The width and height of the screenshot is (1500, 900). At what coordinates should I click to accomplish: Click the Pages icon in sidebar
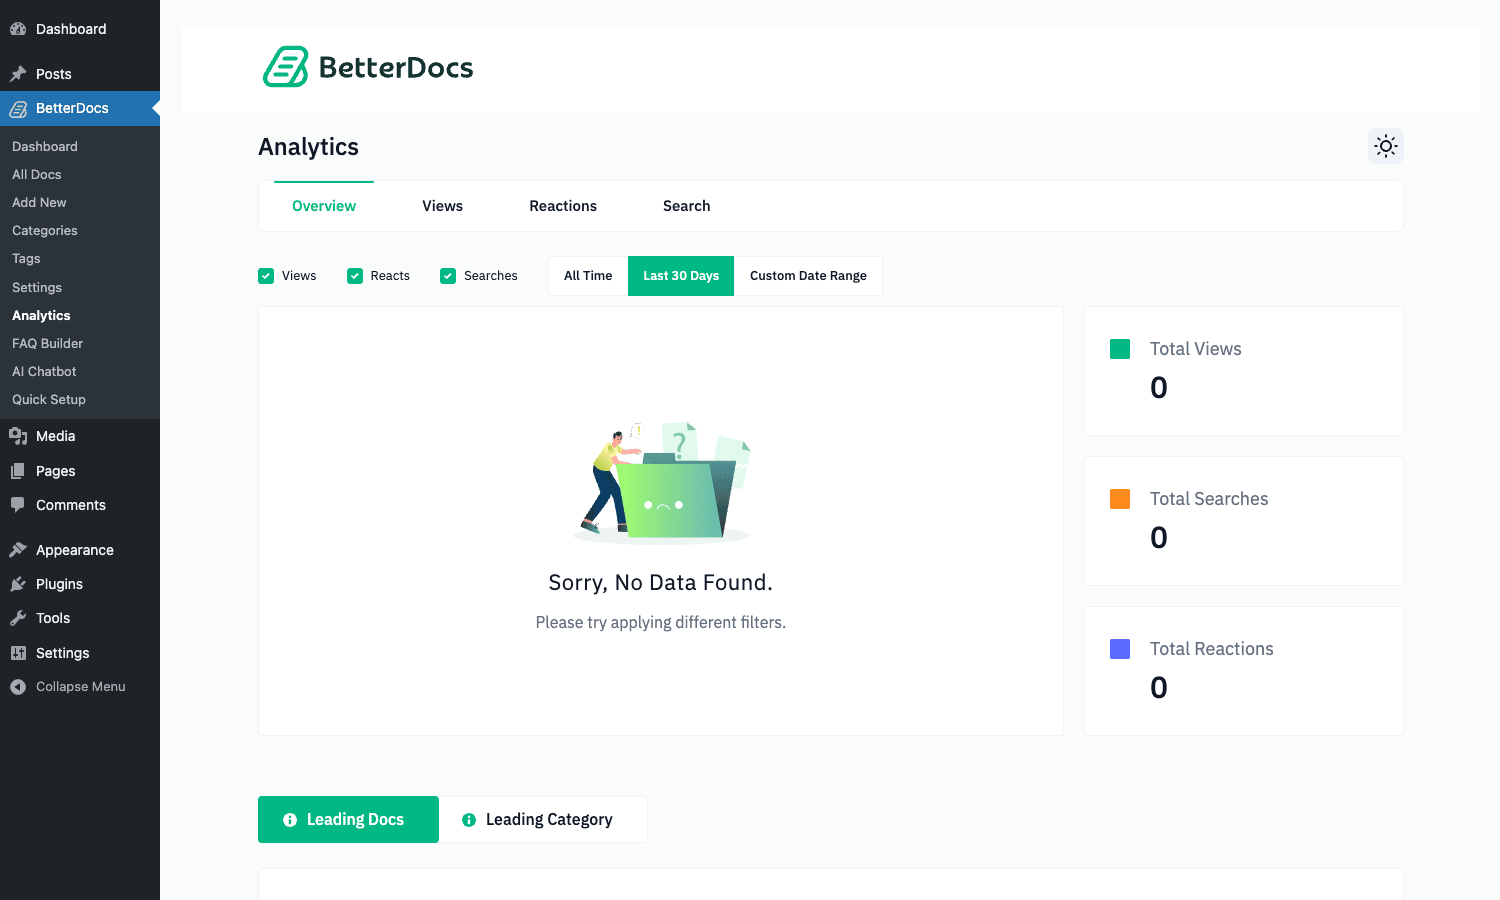point(18,471)
